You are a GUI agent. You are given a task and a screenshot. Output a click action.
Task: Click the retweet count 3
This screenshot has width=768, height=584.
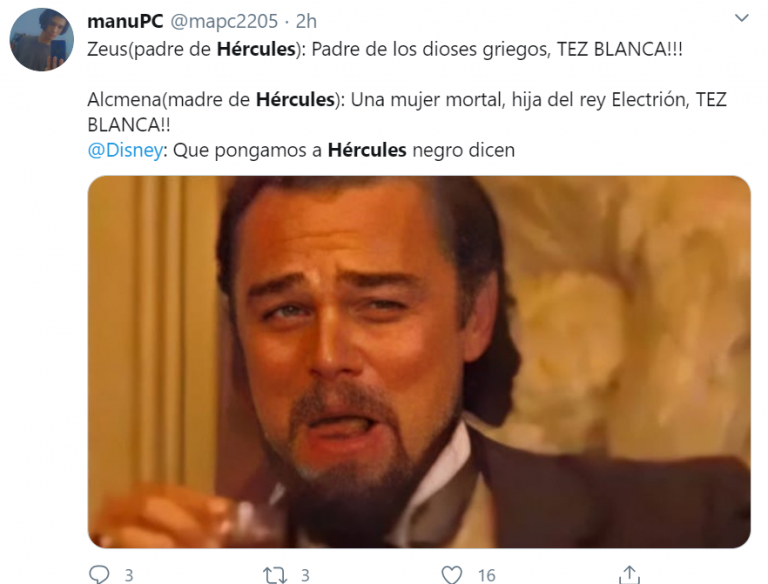pyautogui.click(x=305, y=575)
